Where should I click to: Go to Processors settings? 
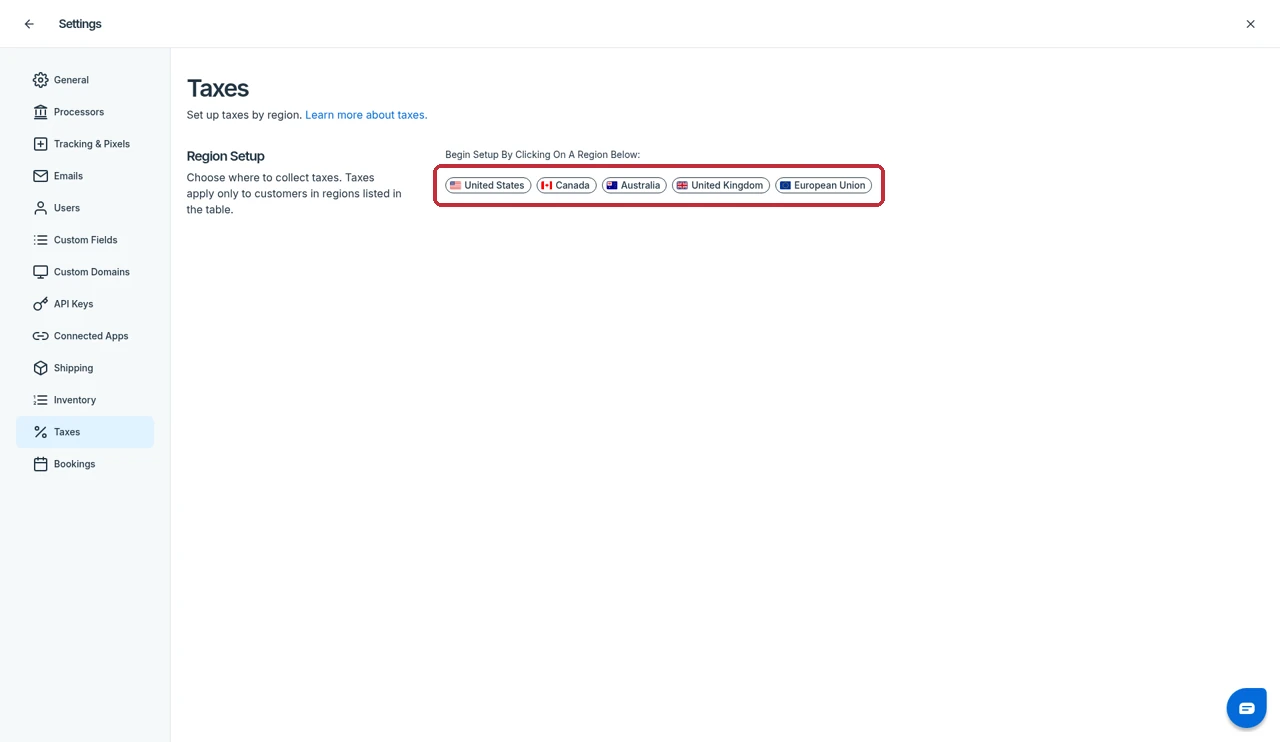coord(85,112)
